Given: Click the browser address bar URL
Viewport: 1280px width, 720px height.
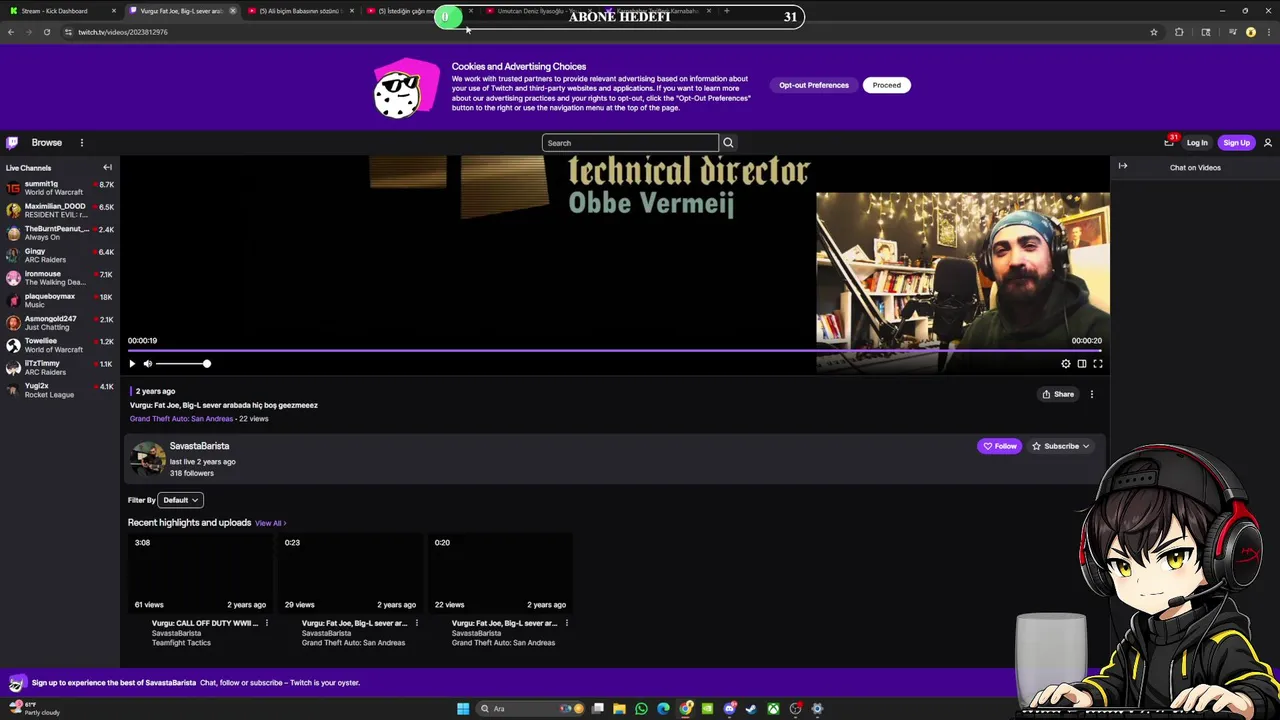Looking at the screenshot, I should pyautogui.click(x=123, y=32).
